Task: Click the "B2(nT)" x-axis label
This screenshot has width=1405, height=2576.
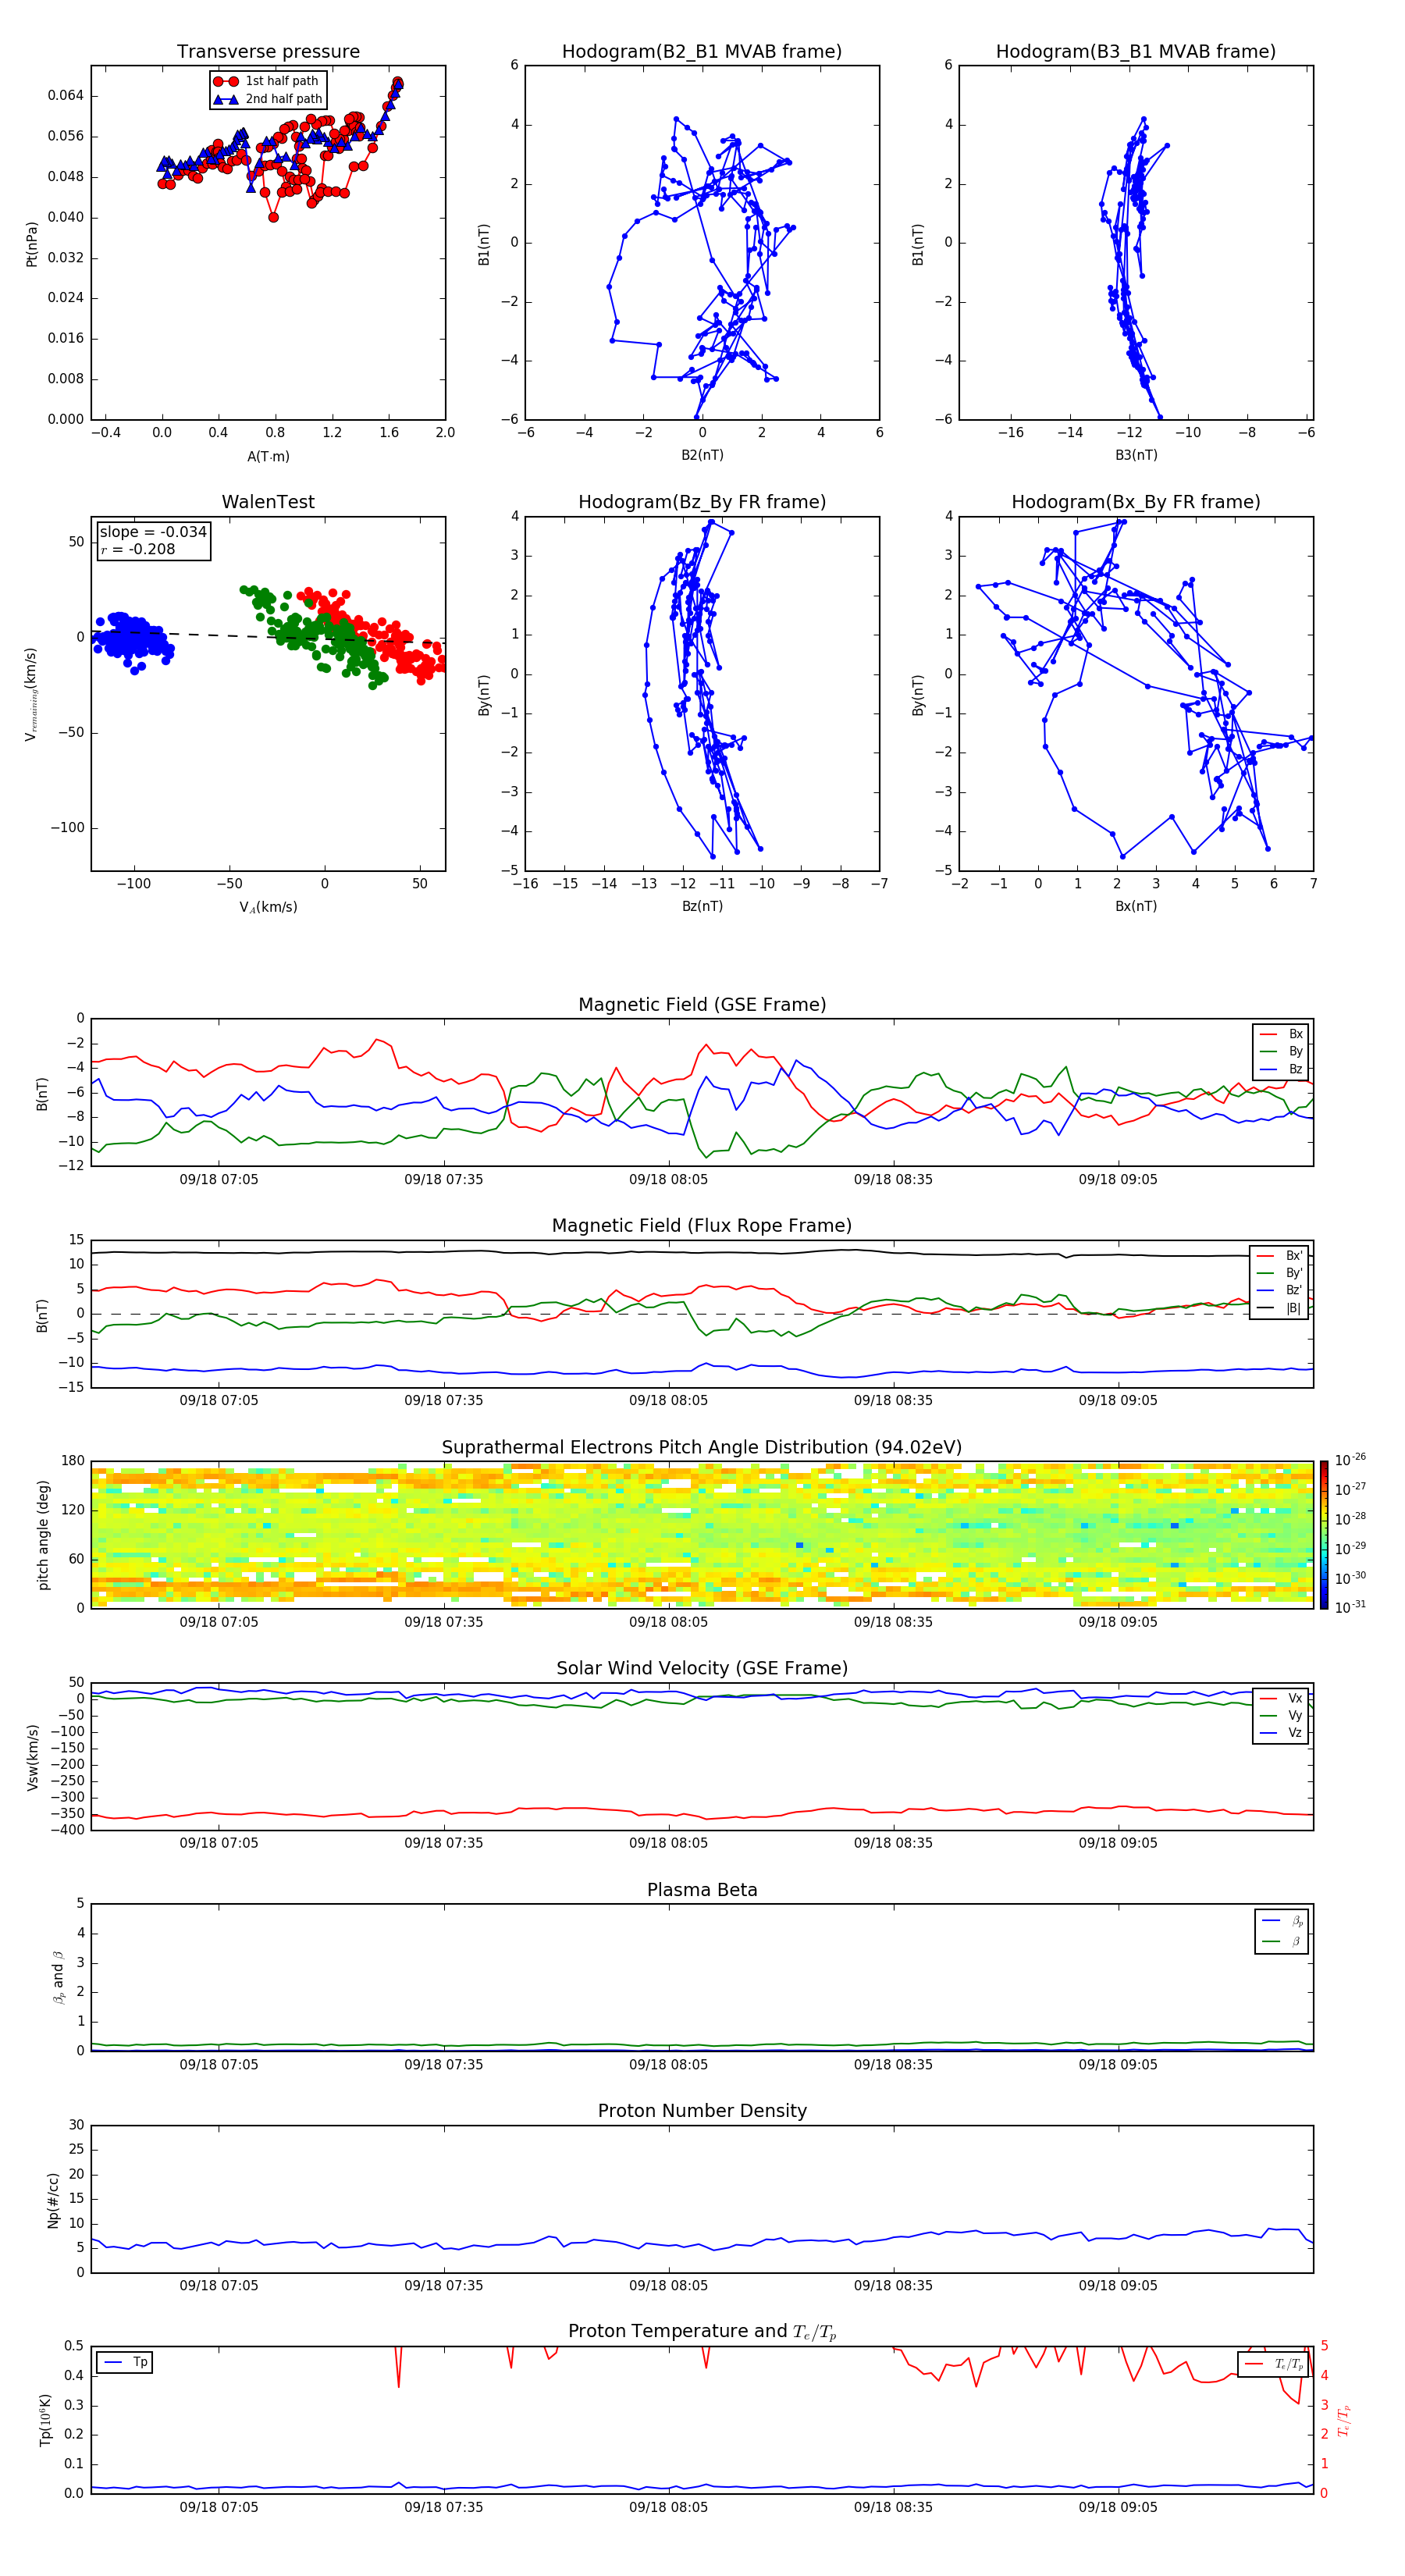Action: coord(702,455)
